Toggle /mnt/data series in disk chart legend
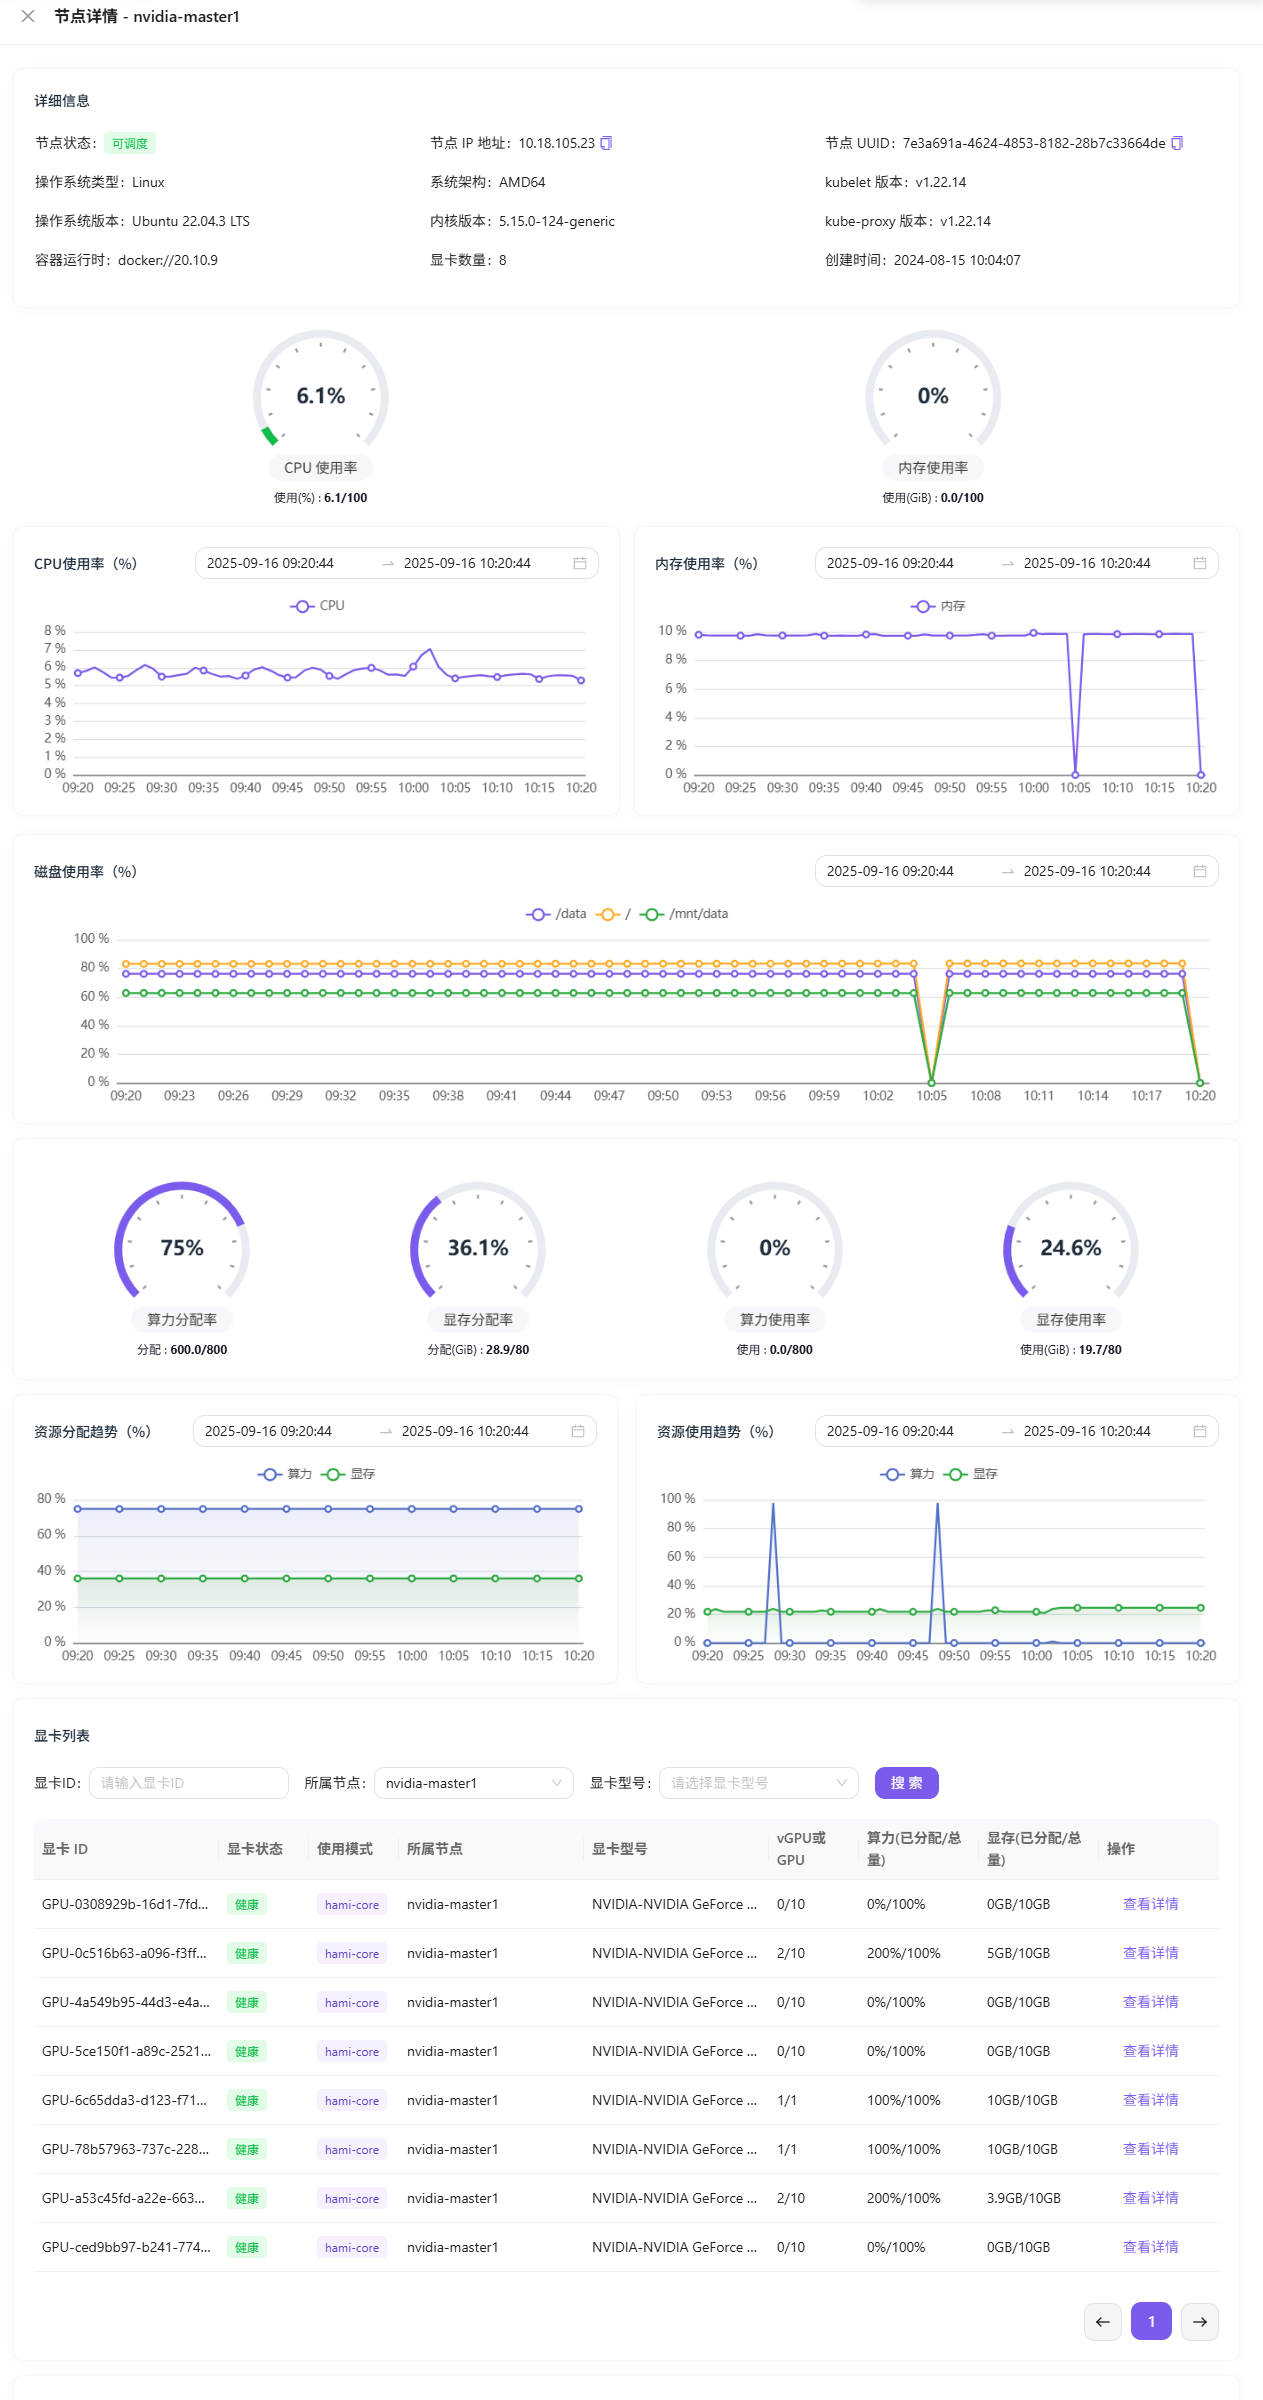1263x2400 pixels. 685,914
